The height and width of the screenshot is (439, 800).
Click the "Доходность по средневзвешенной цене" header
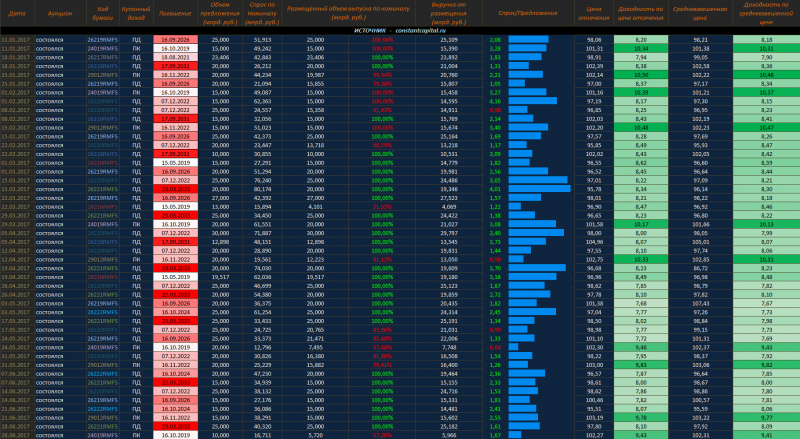(765, 15)
